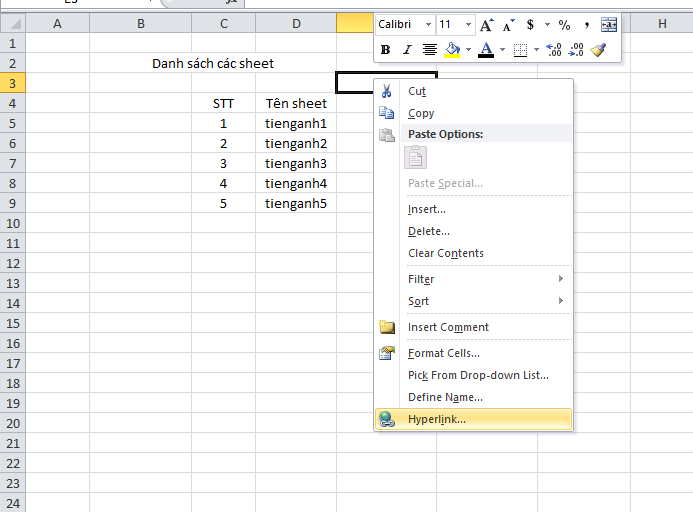Viewport: 693px width, 512px height.
Task: Select column B header
Action: pos(141,23)
